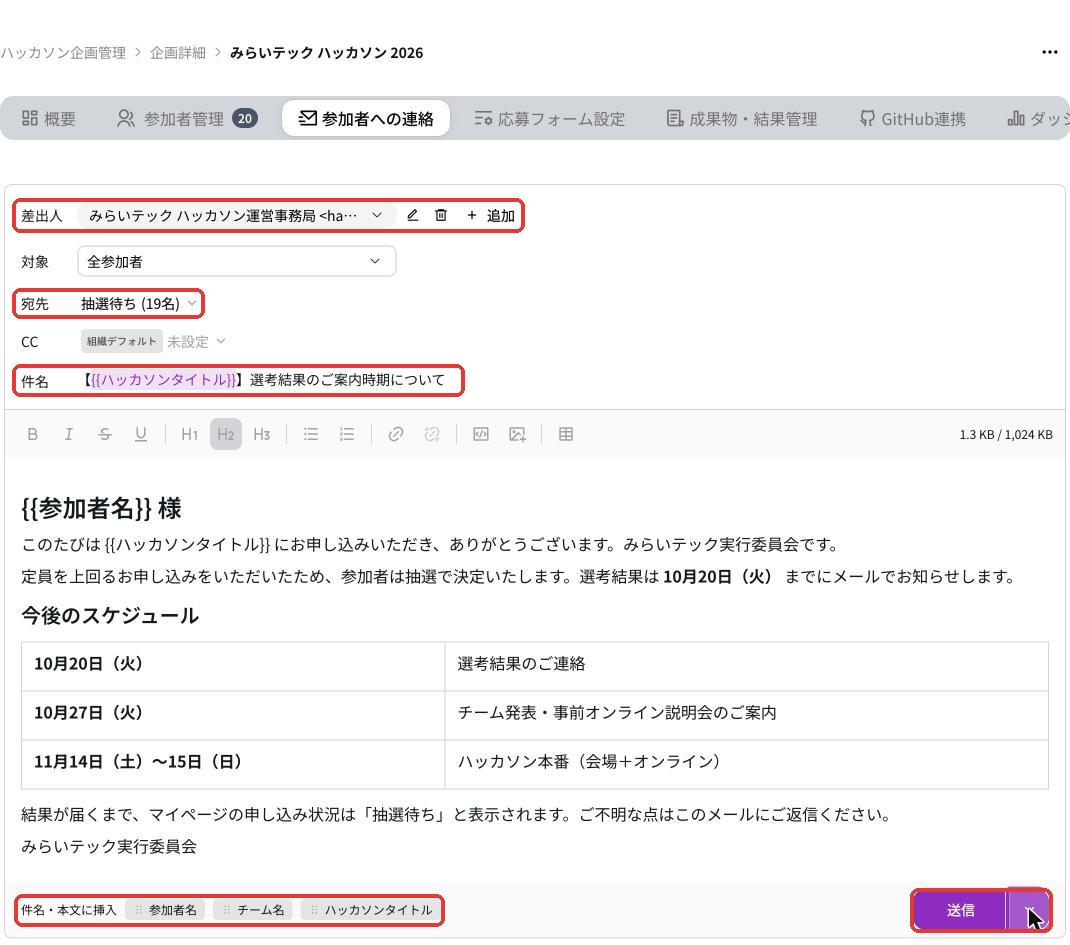Toggle the active H2 heading button

tap(226, 435)
